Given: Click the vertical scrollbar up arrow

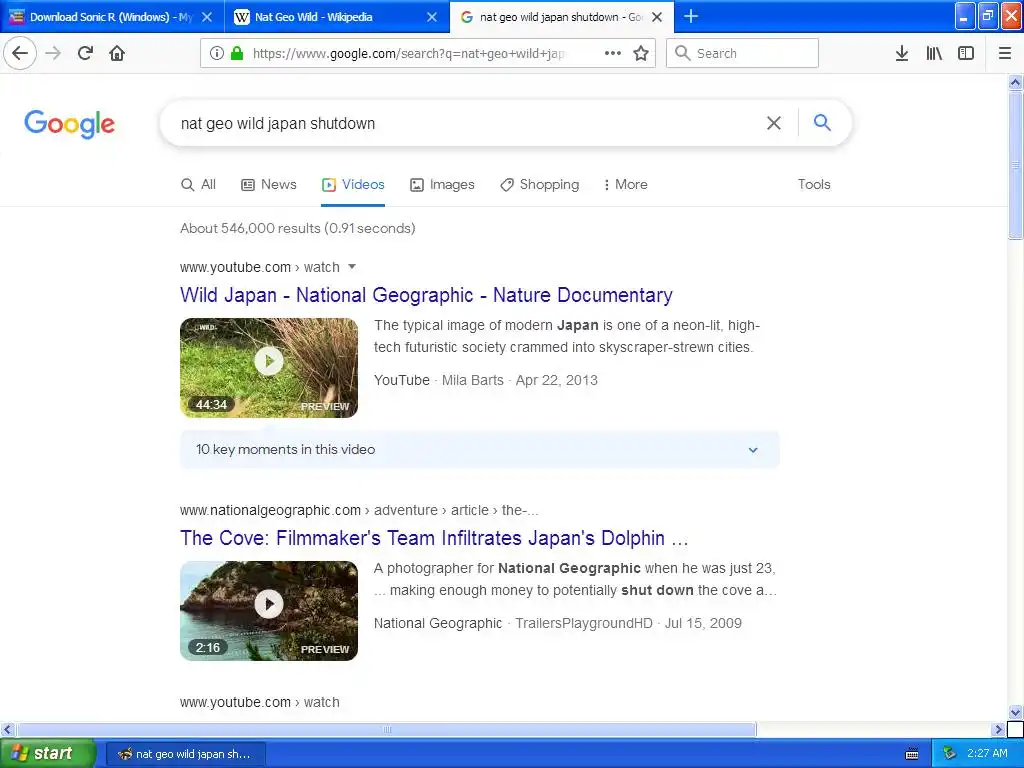Looking at the screenshot, I should [x=1015, y=82].
